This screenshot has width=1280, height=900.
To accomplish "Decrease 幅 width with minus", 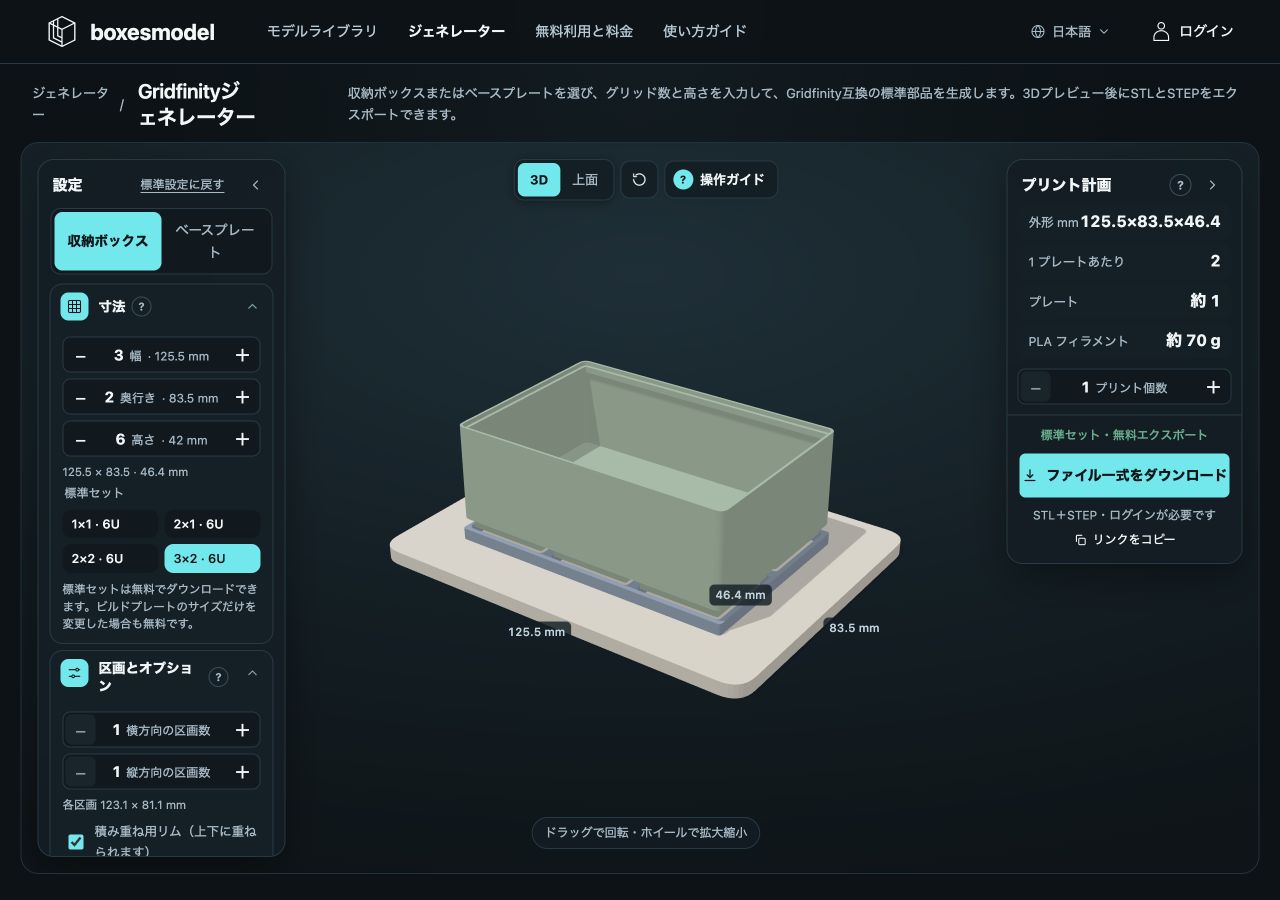I will tap(81, 355).
